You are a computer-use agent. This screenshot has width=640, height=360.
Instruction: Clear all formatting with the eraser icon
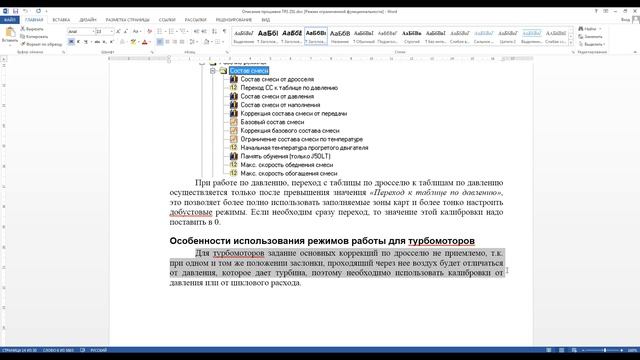coord(149,31)
